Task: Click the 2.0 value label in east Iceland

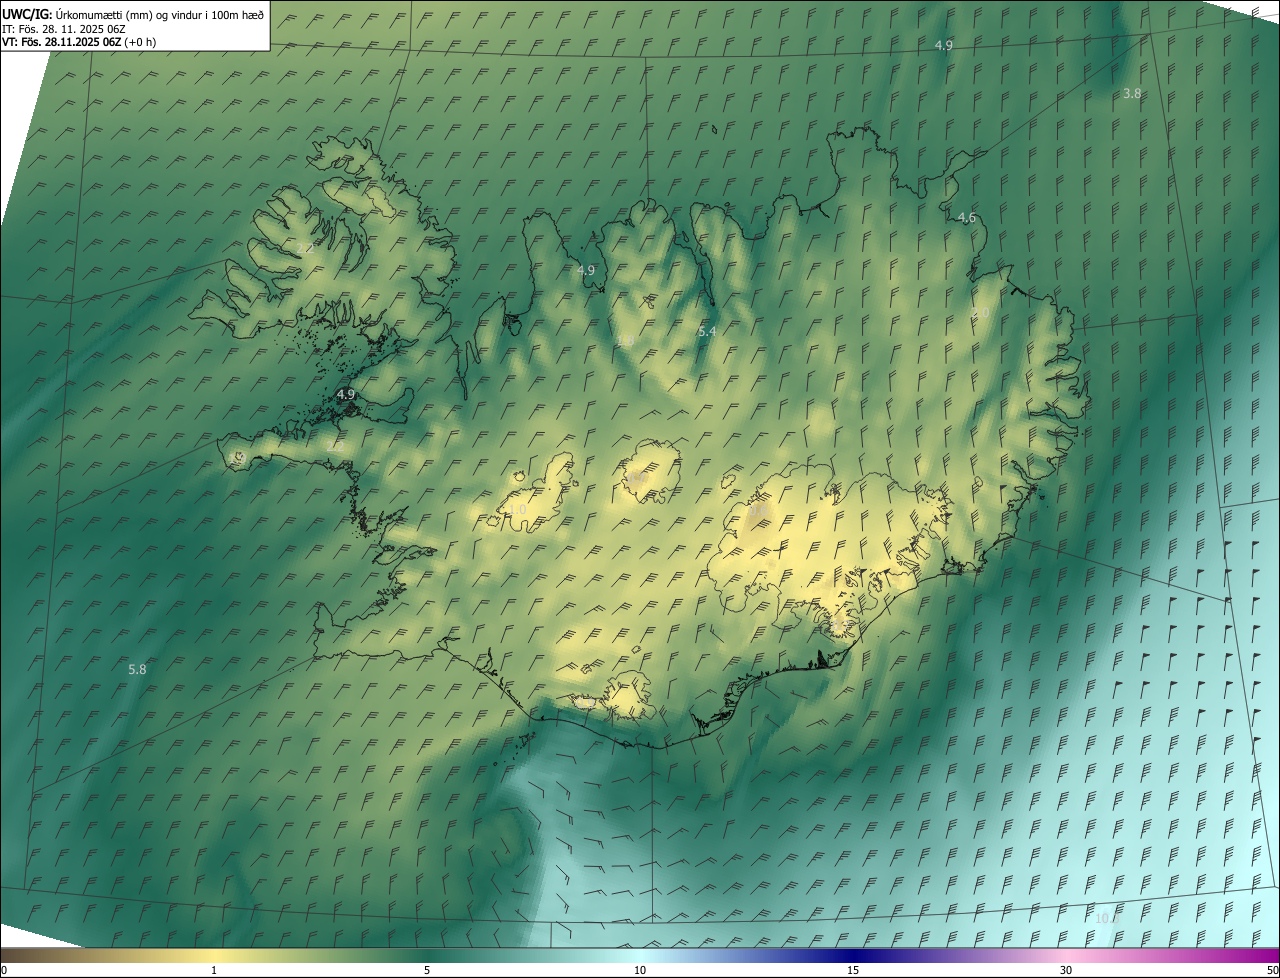Action: coord(981,313)
